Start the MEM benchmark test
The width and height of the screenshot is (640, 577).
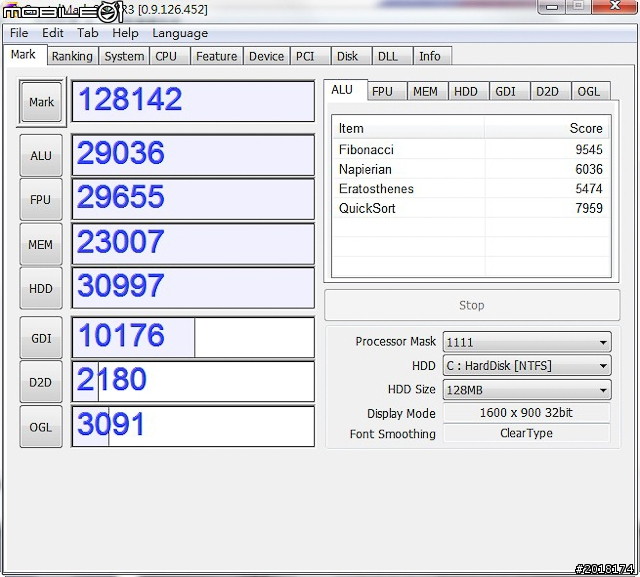40,244
